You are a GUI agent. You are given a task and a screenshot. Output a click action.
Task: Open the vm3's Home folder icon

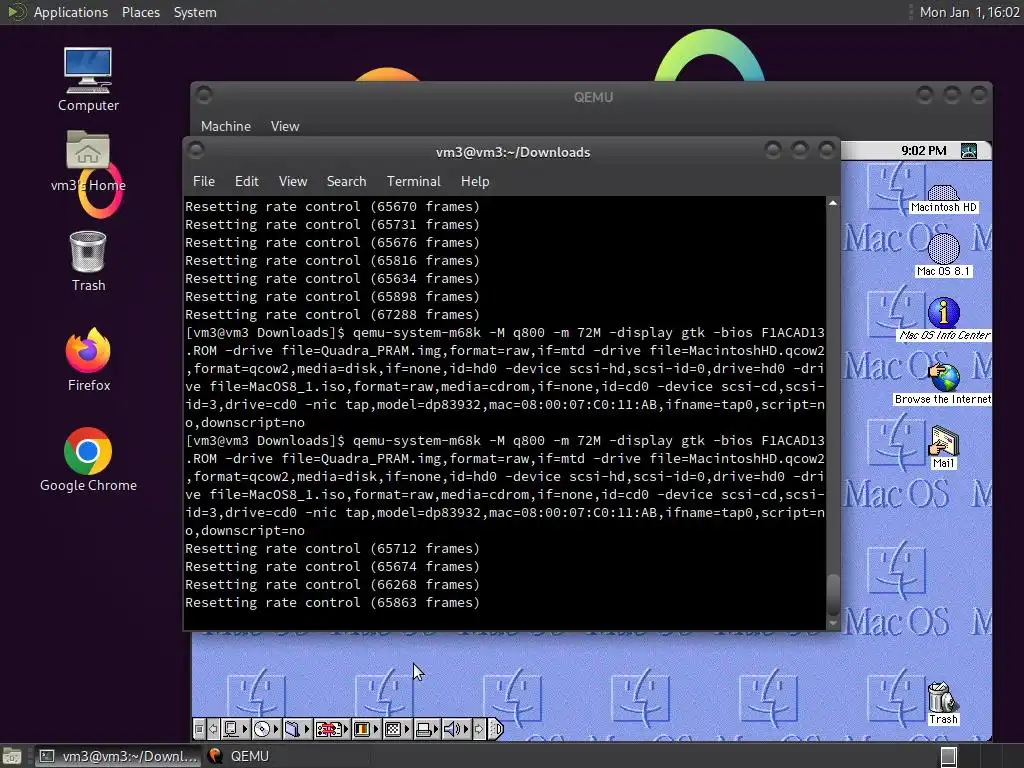(88, 161)
